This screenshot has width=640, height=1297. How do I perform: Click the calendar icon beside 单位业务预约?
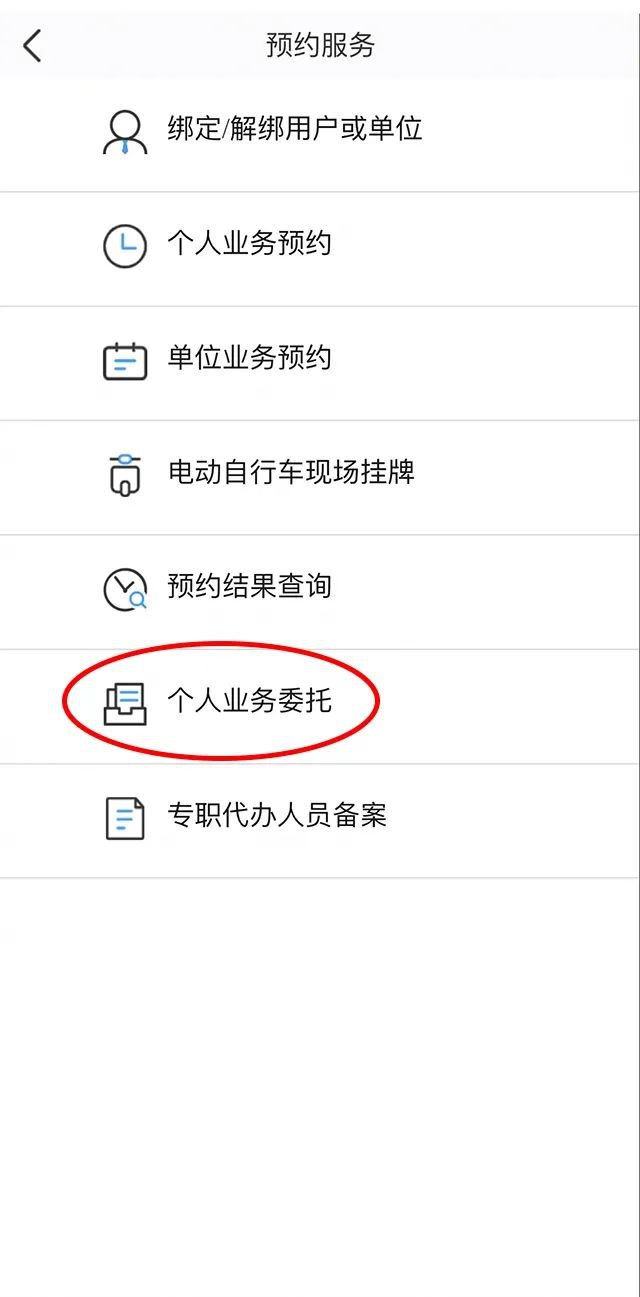click(x=125, y=360)
